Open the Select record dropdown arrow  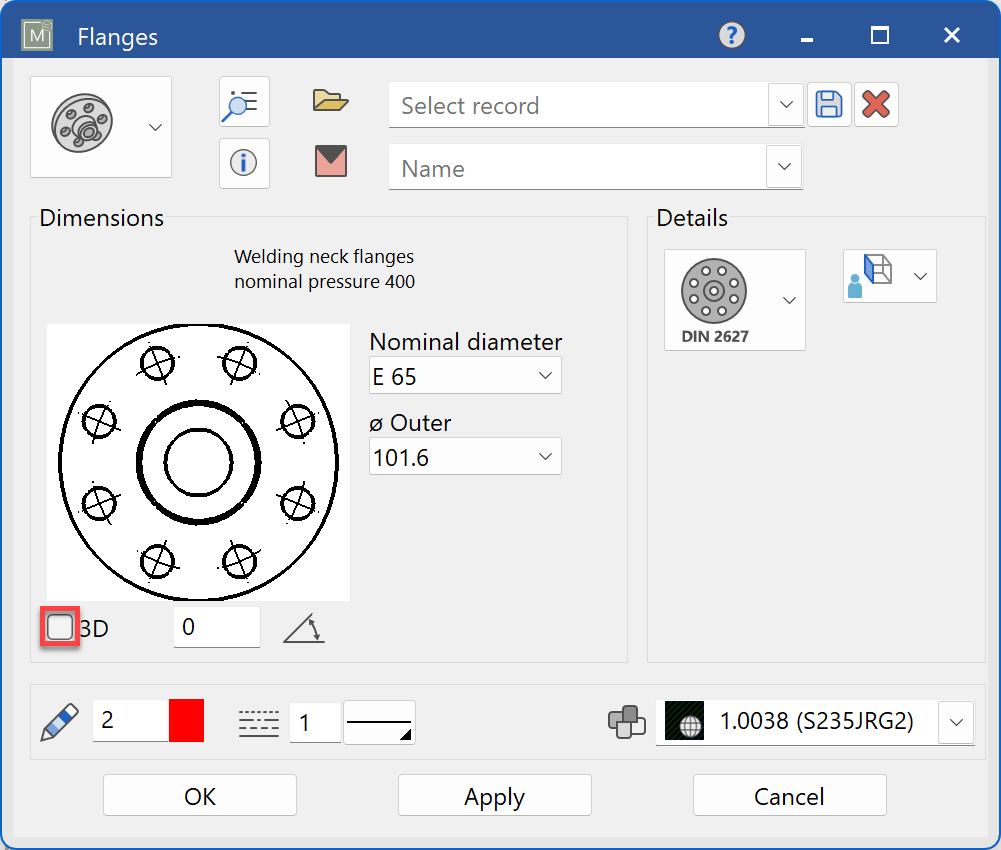coord(785,104)
